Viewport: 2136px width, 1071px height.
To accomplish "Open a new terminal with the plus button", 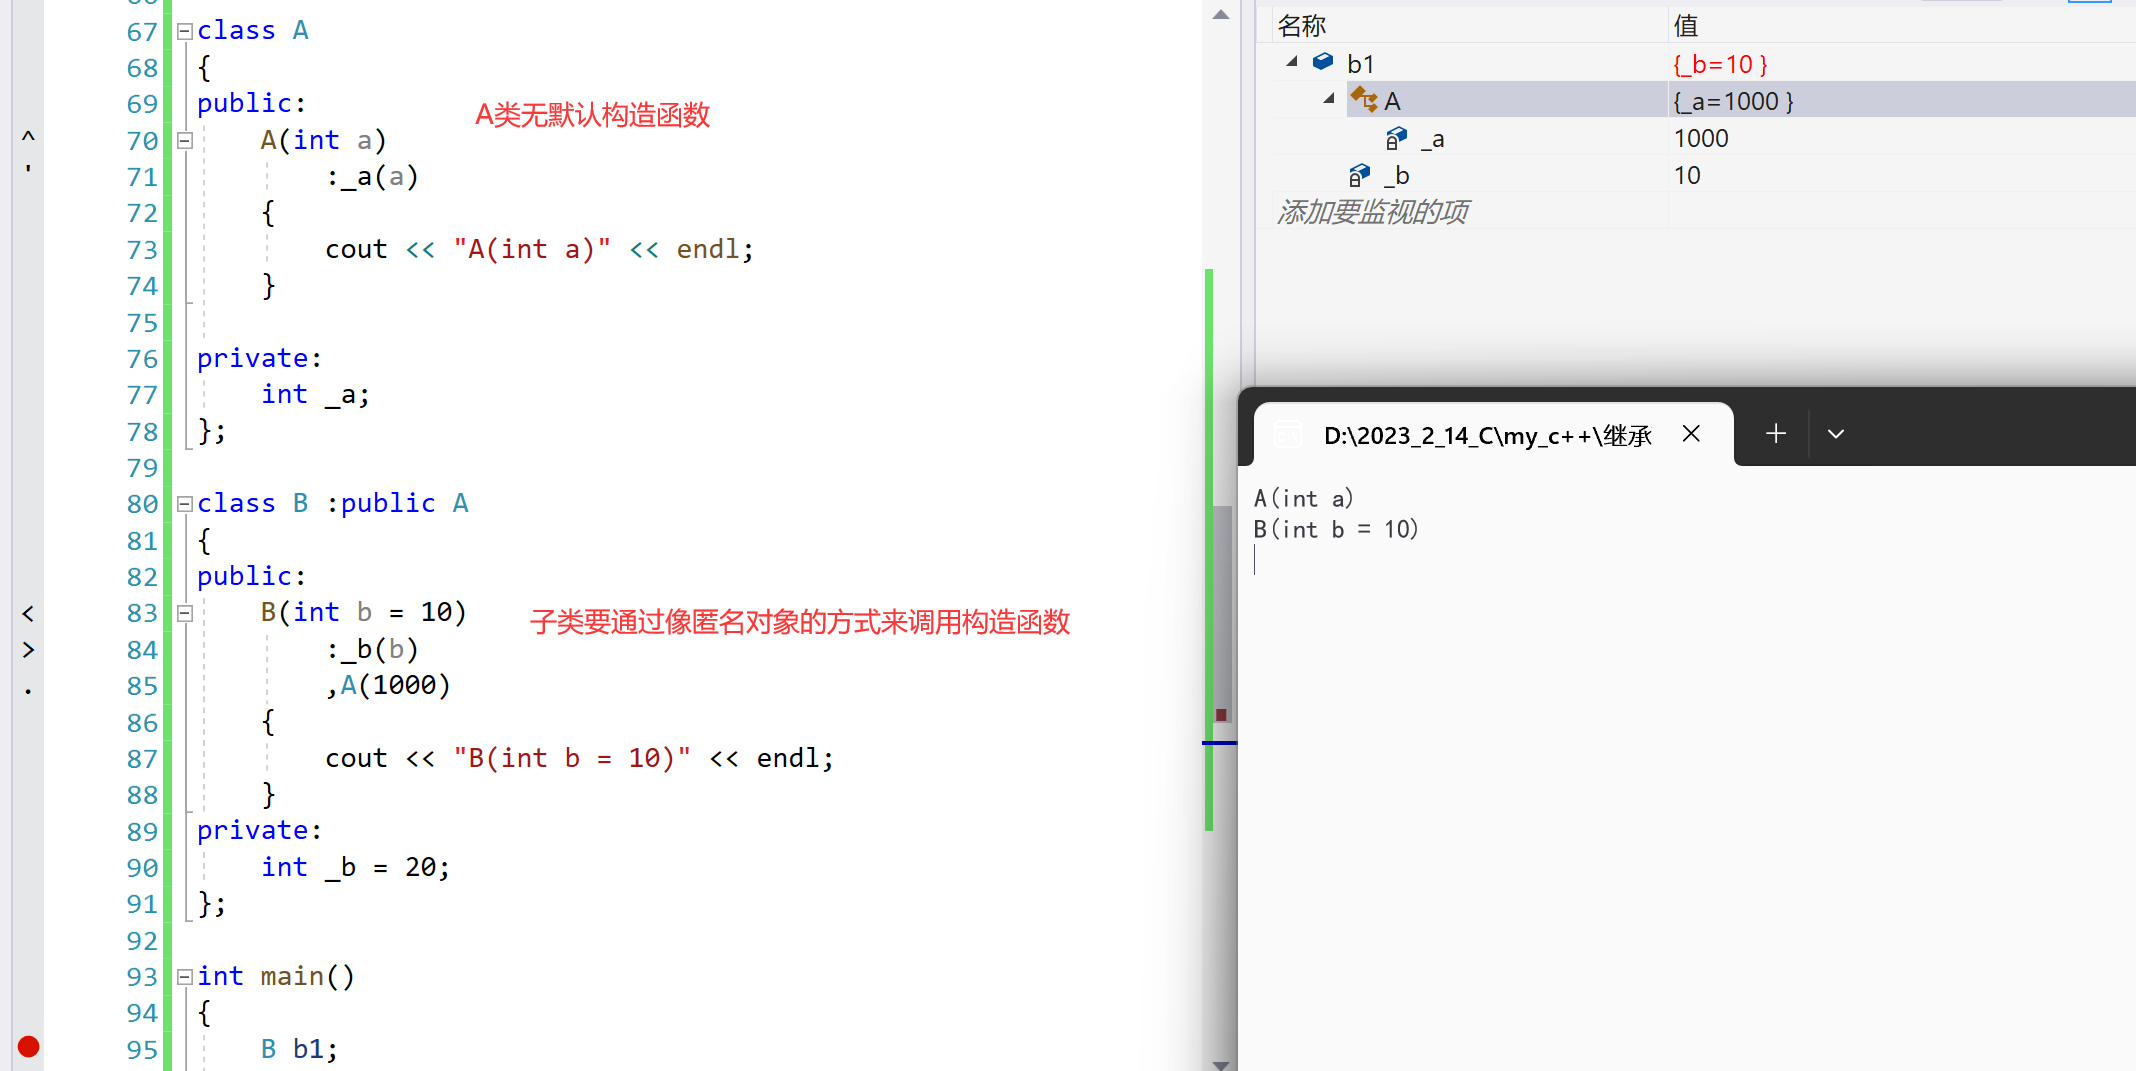I will (x=1776, y=433).
